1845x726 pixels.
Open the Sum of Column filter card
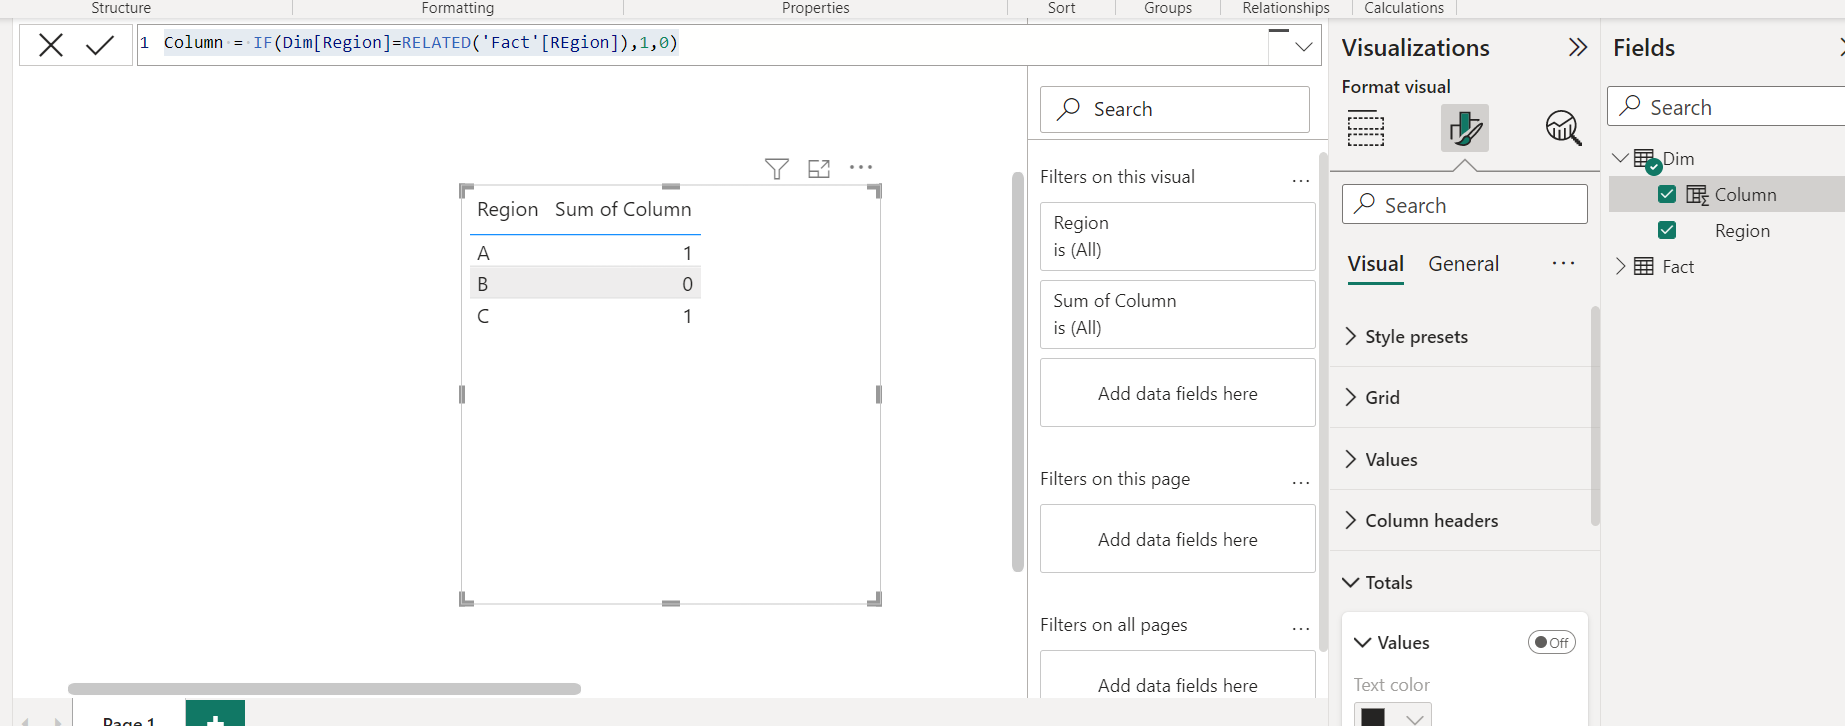[1178, 314]
